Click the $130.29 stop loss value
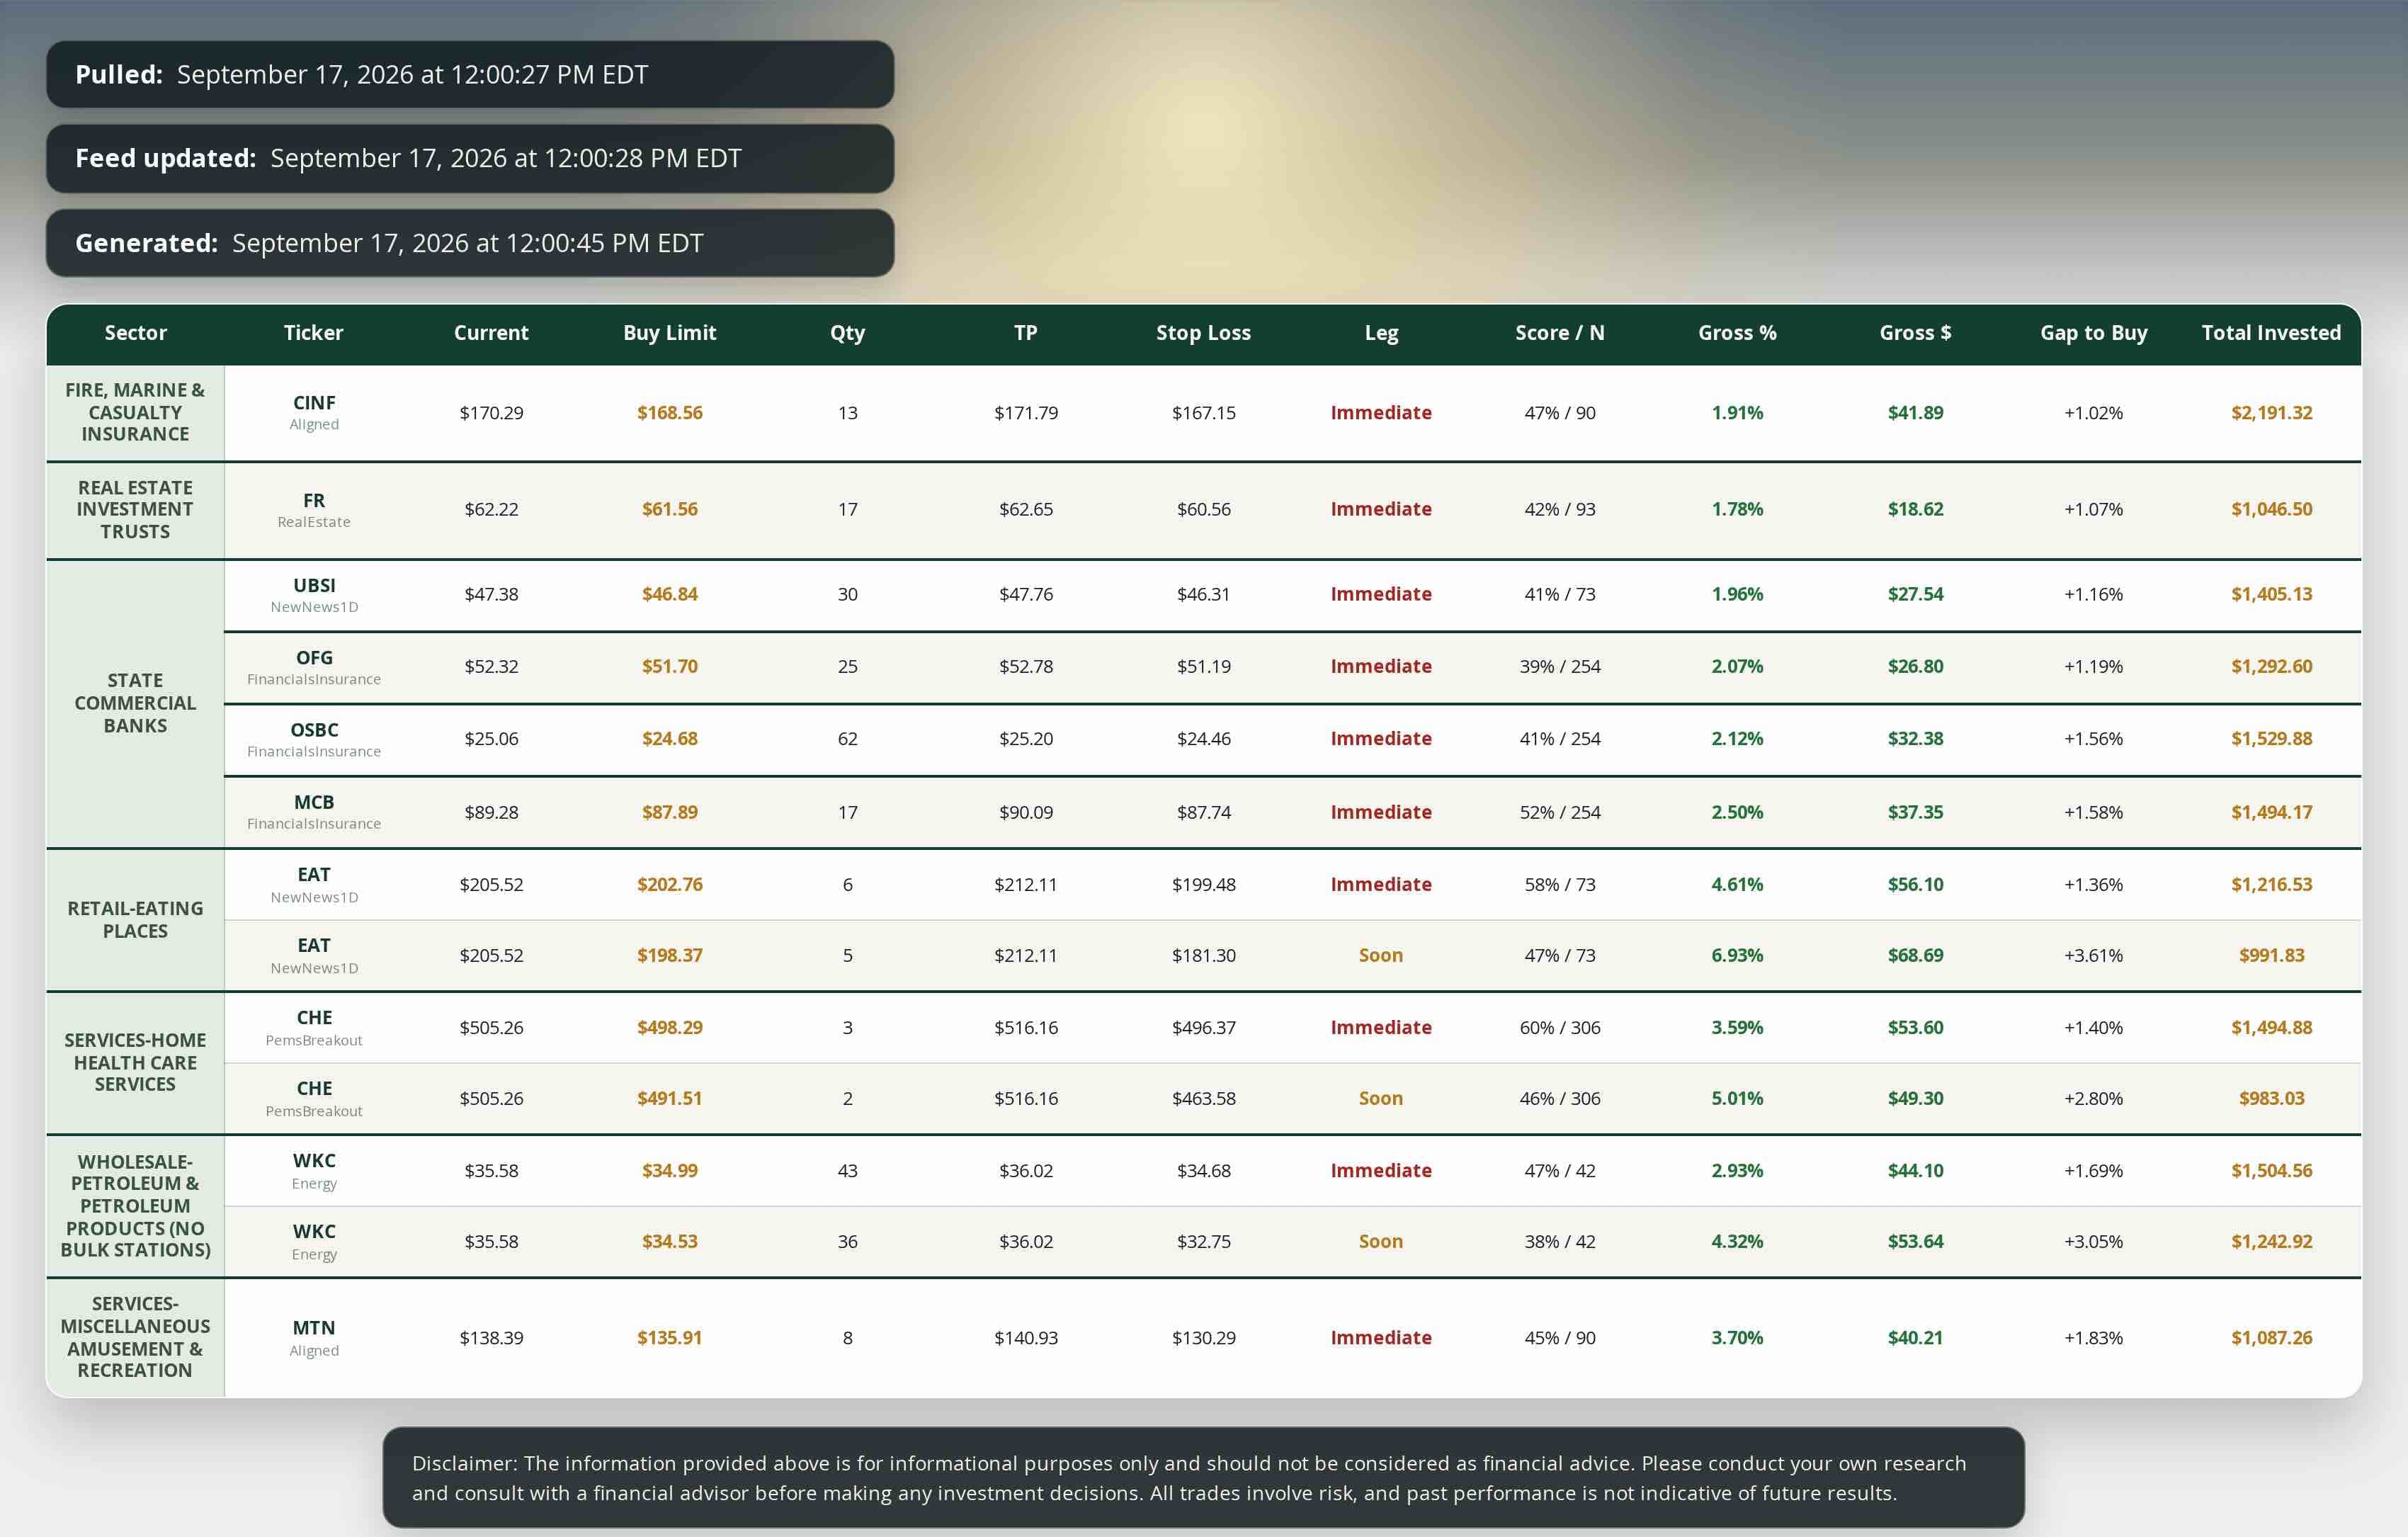 pos(1204,1337)
